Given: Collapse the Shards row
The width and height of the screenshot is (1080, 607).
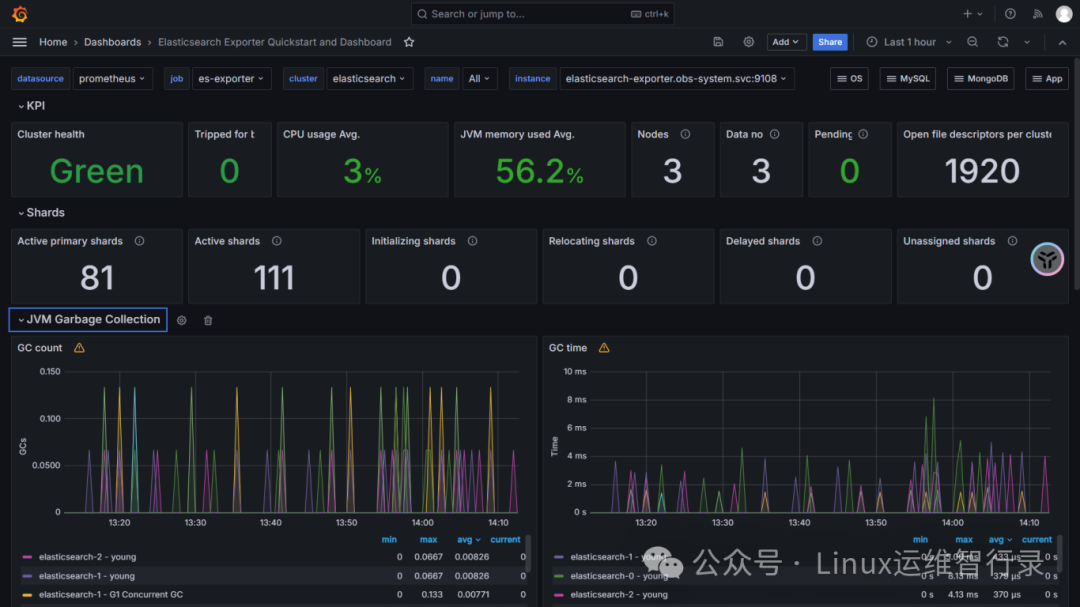Looking at the screenshot, I should tap(41, 213).
